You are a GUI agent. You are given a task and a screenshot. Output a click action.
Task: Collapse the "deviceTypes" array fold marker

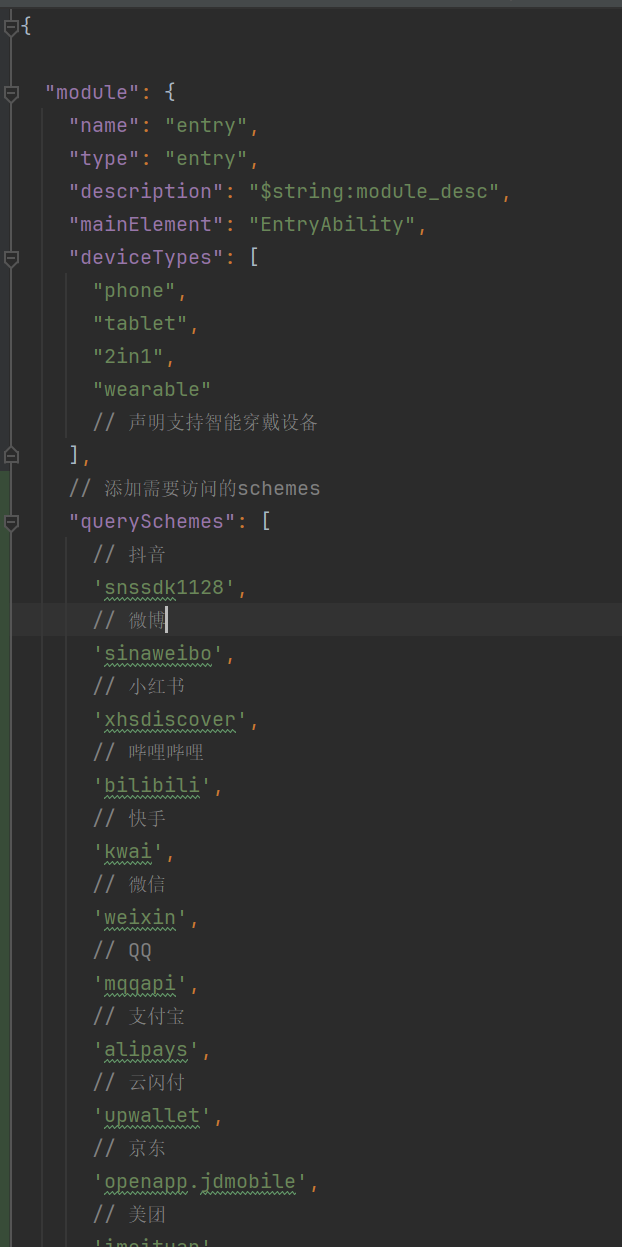point(11,258)
